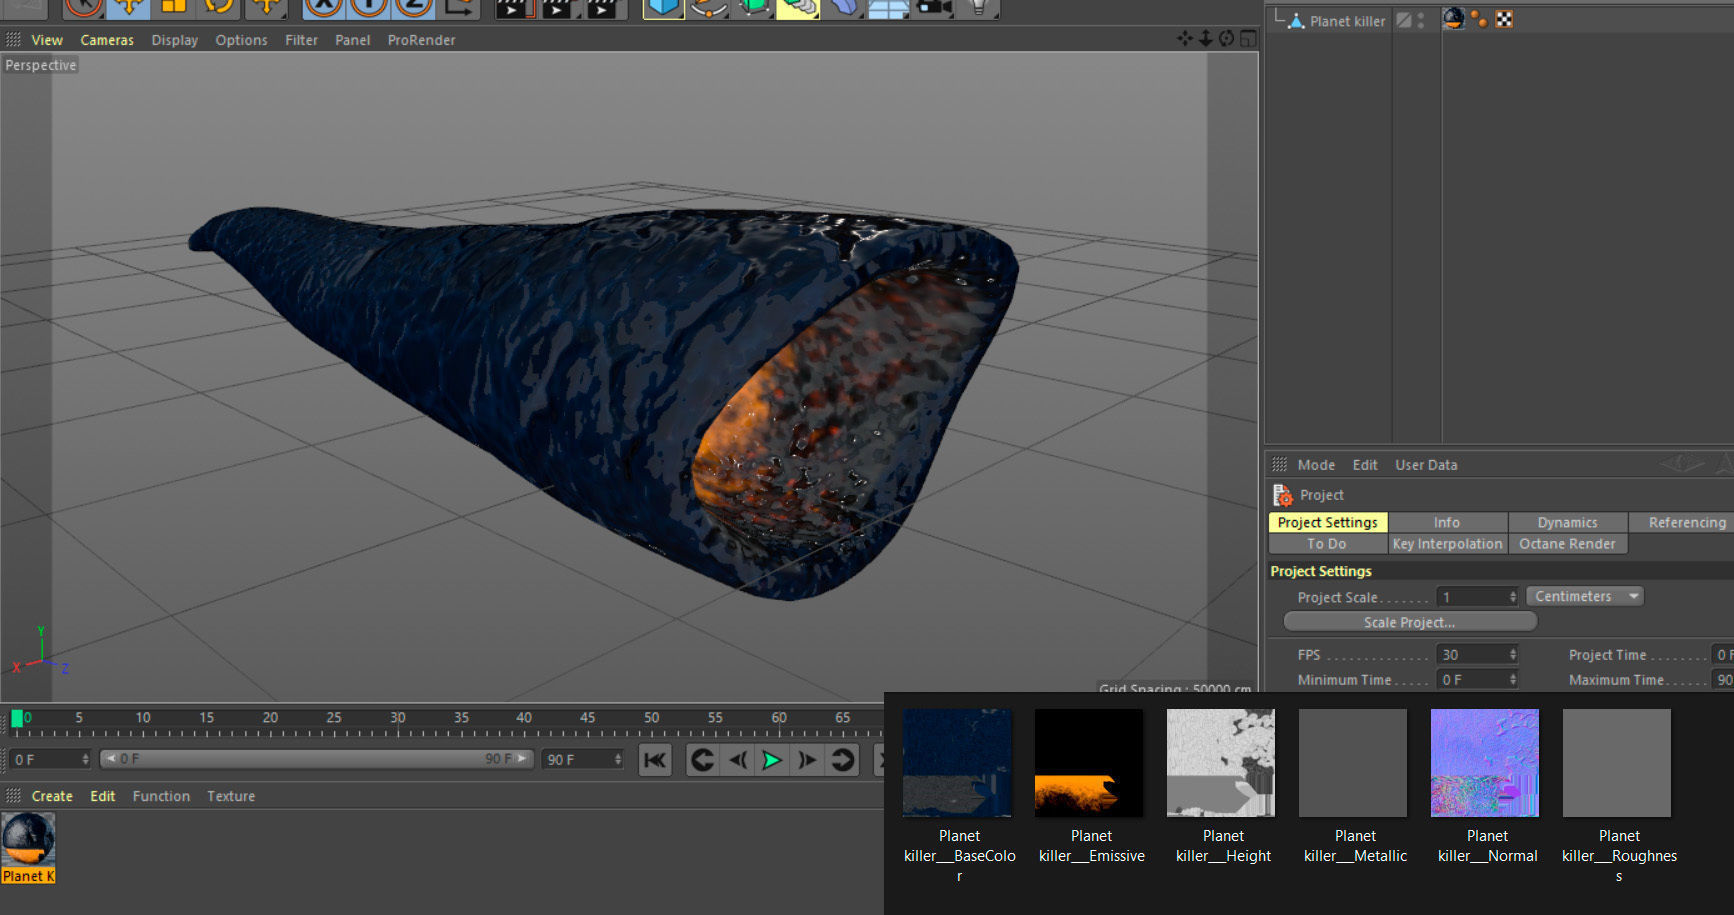Toggle Planet killer layer swatch in Object Manager

point(1404,20)
